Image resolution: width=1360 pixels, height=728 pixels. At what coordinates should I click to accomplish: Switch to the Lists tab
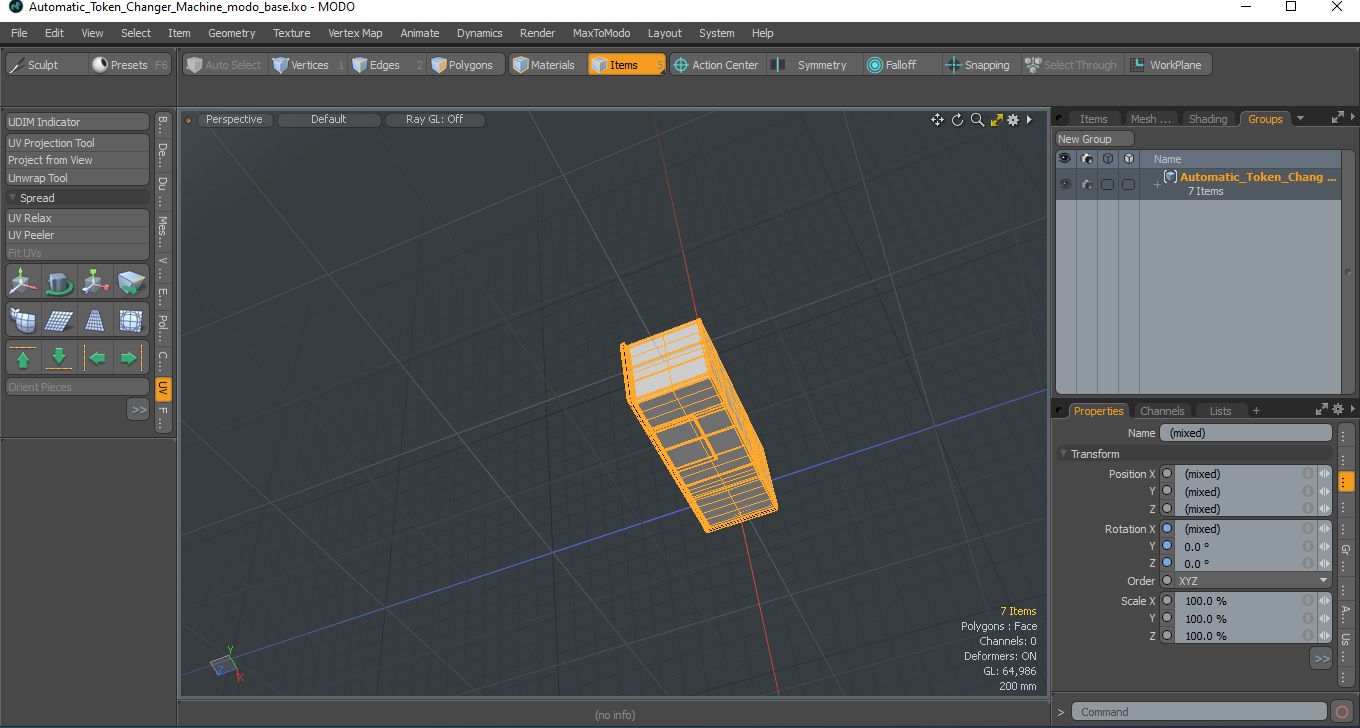(1220, 411)
